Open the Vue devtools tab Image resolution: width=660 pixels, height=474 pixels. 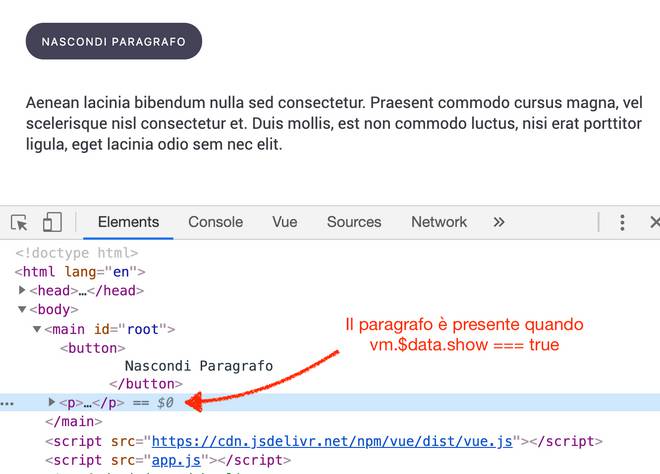[285, 222]
